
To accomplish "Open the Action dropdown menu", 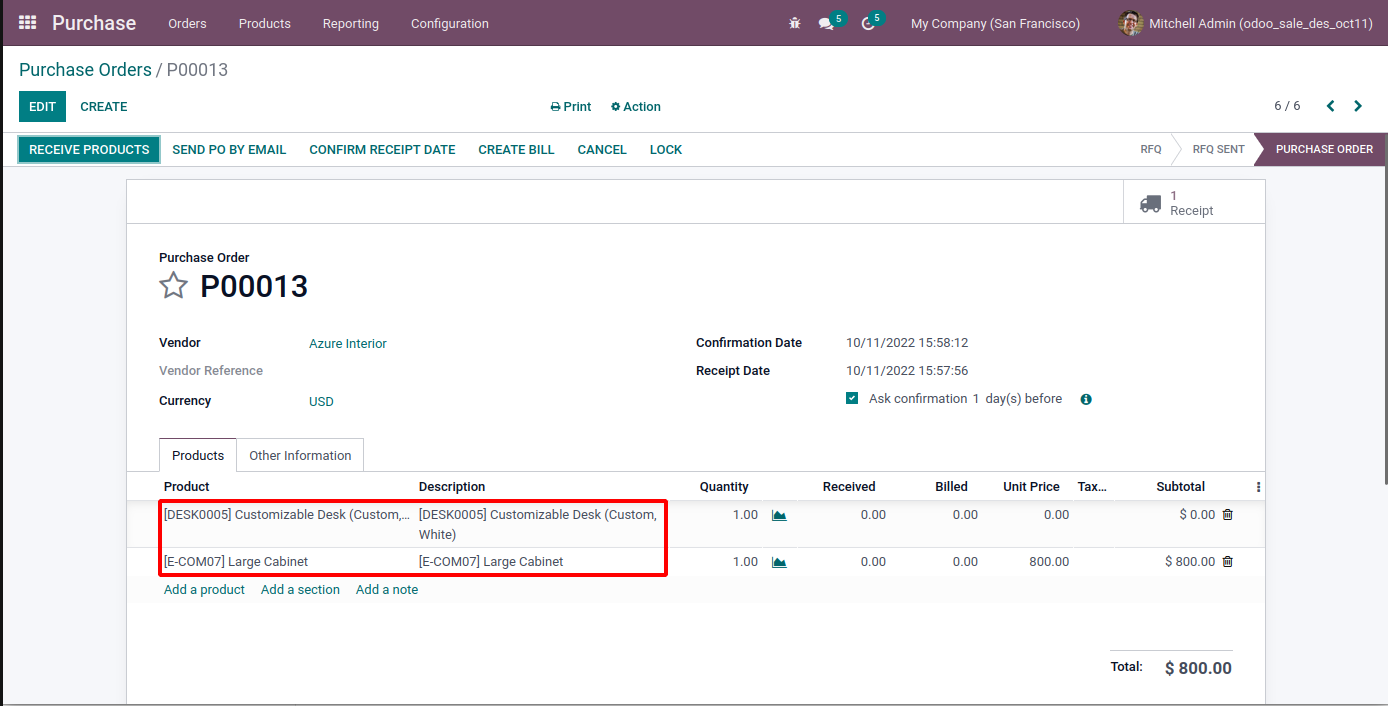I will 636,107.
